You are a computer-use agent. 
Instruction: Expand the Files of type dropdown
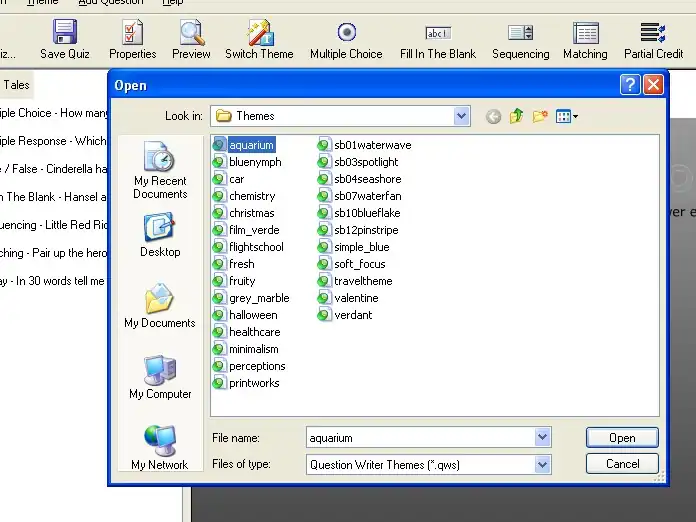[x=542, y=465]
